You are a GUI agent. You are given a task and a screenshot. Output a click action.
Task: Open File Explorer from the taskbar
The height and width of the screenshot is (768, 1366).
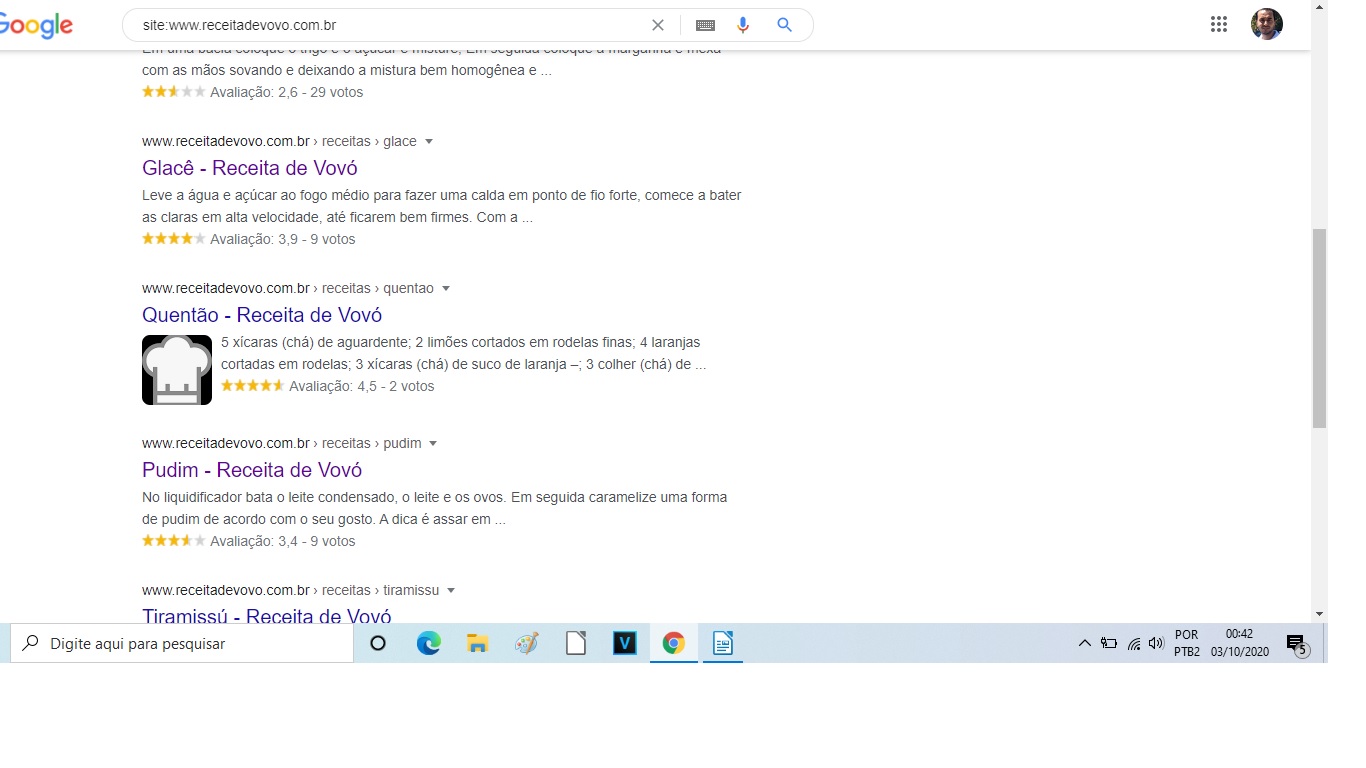[x=478, y=644]
